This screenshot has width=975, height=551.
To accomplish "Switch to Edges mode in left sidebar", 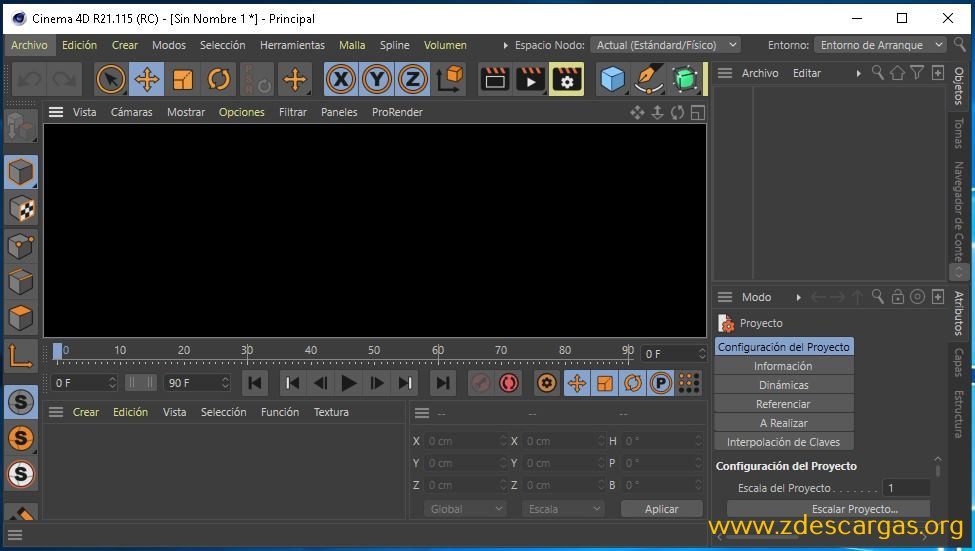I will (21, 281).
